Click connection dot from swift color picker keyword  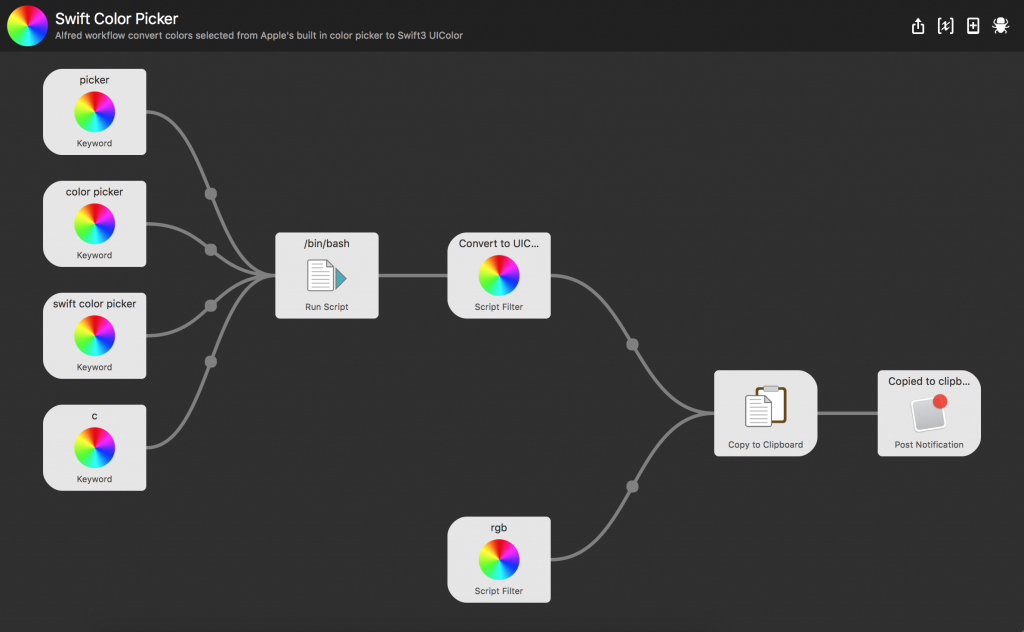tap(210, 305)
